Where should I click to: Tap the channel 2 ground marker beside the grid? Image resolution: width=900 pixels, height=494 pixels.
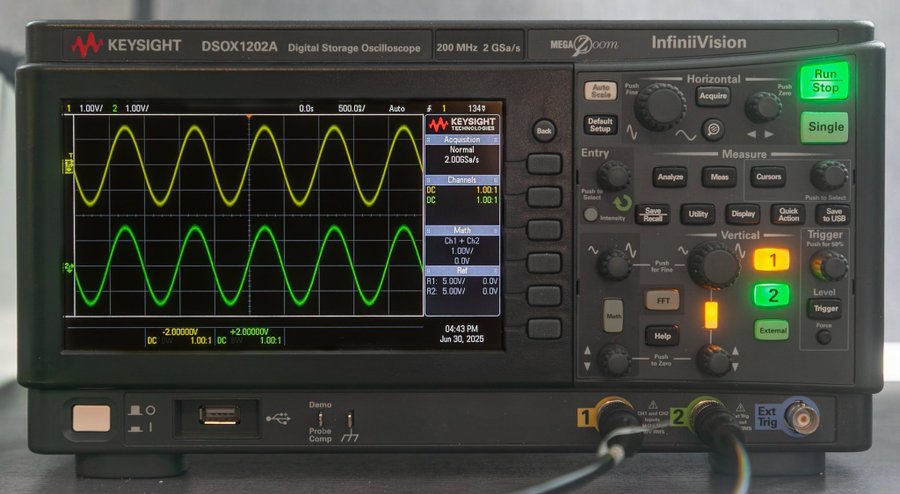click(x=69, y=267)
